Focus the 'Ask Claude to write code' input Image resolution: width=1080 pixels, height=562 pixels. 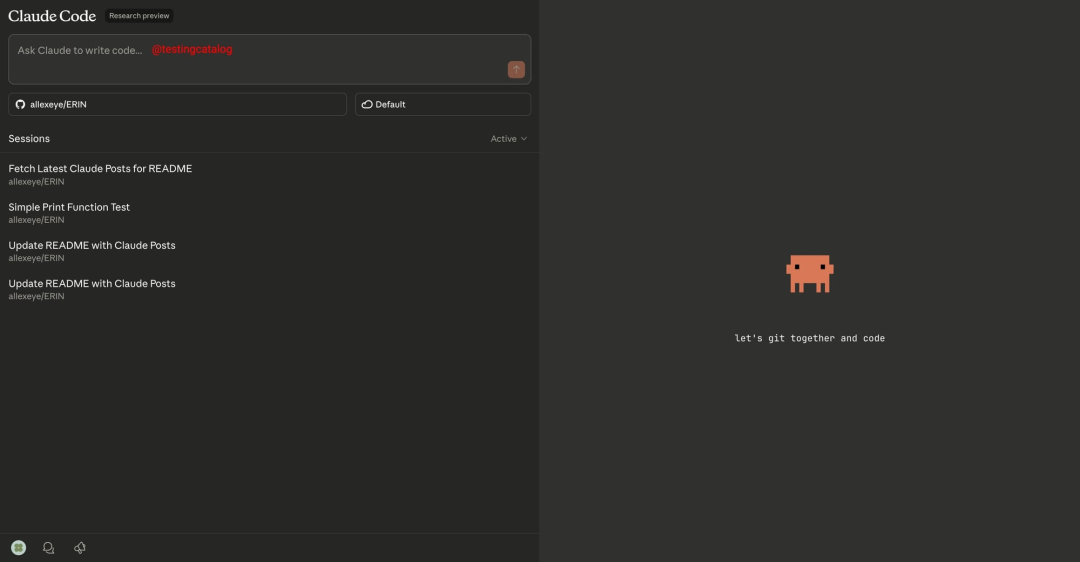tap(269, 59)
